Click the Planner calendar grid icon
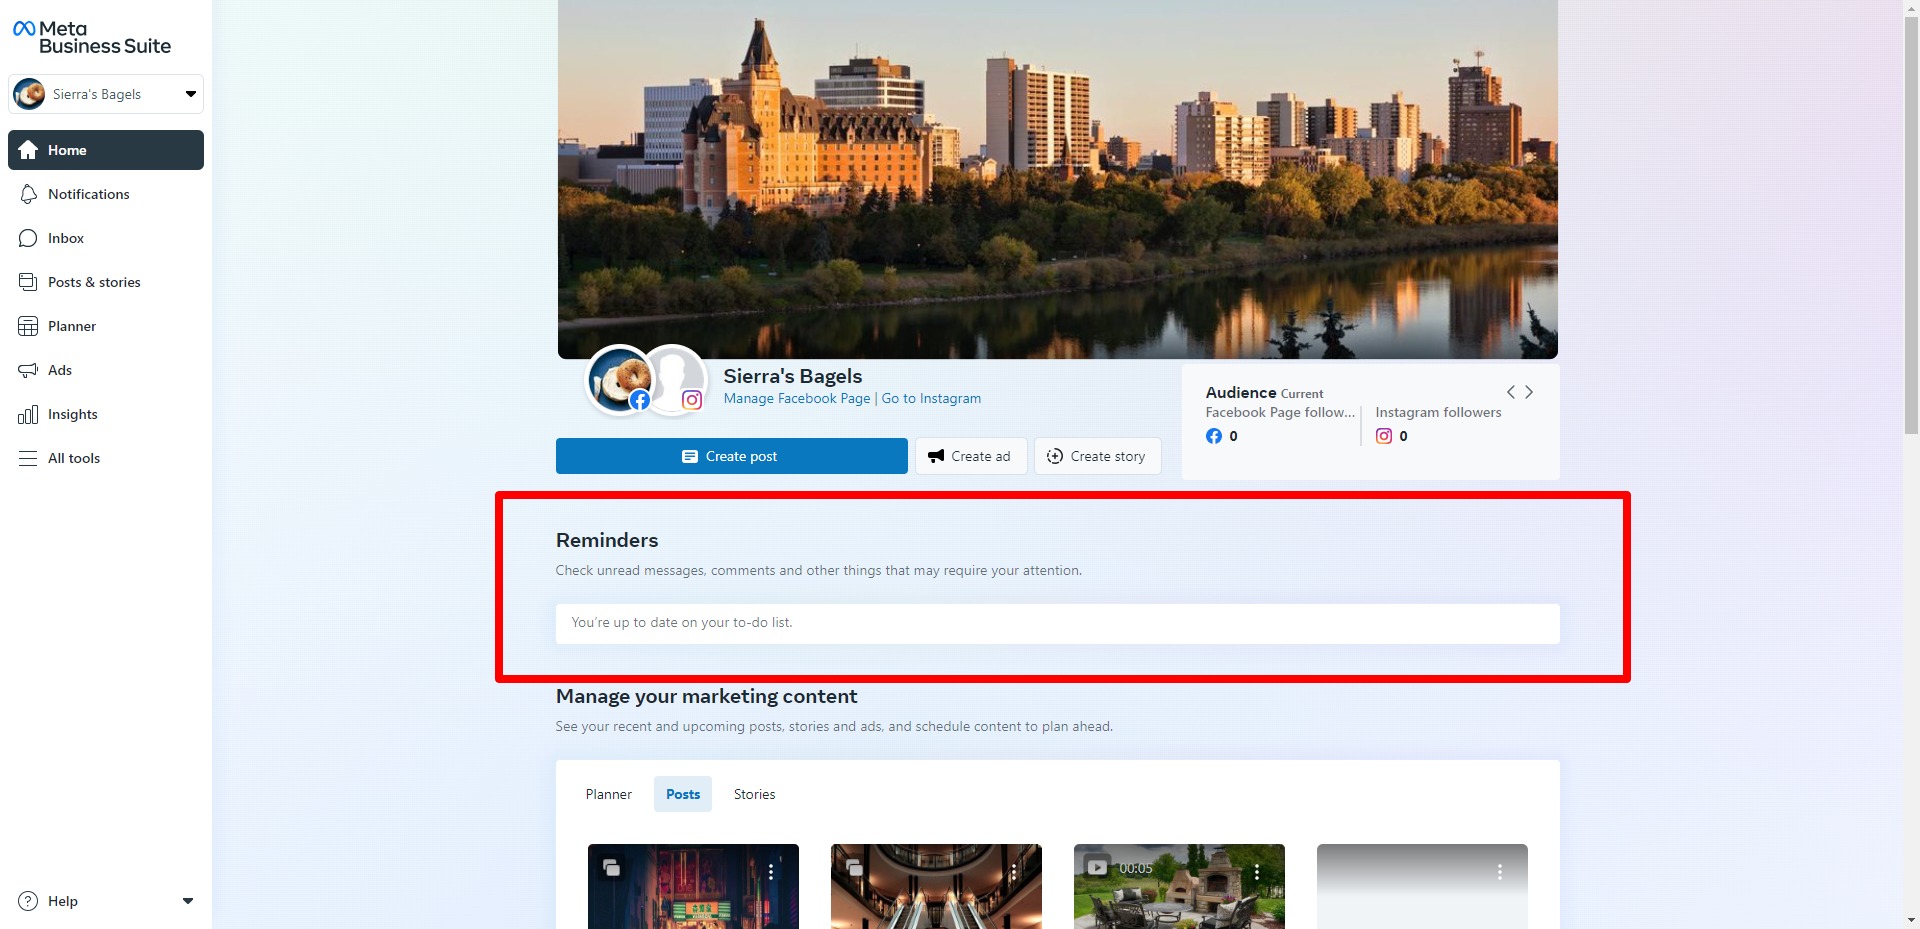 [x=28, y=326]
